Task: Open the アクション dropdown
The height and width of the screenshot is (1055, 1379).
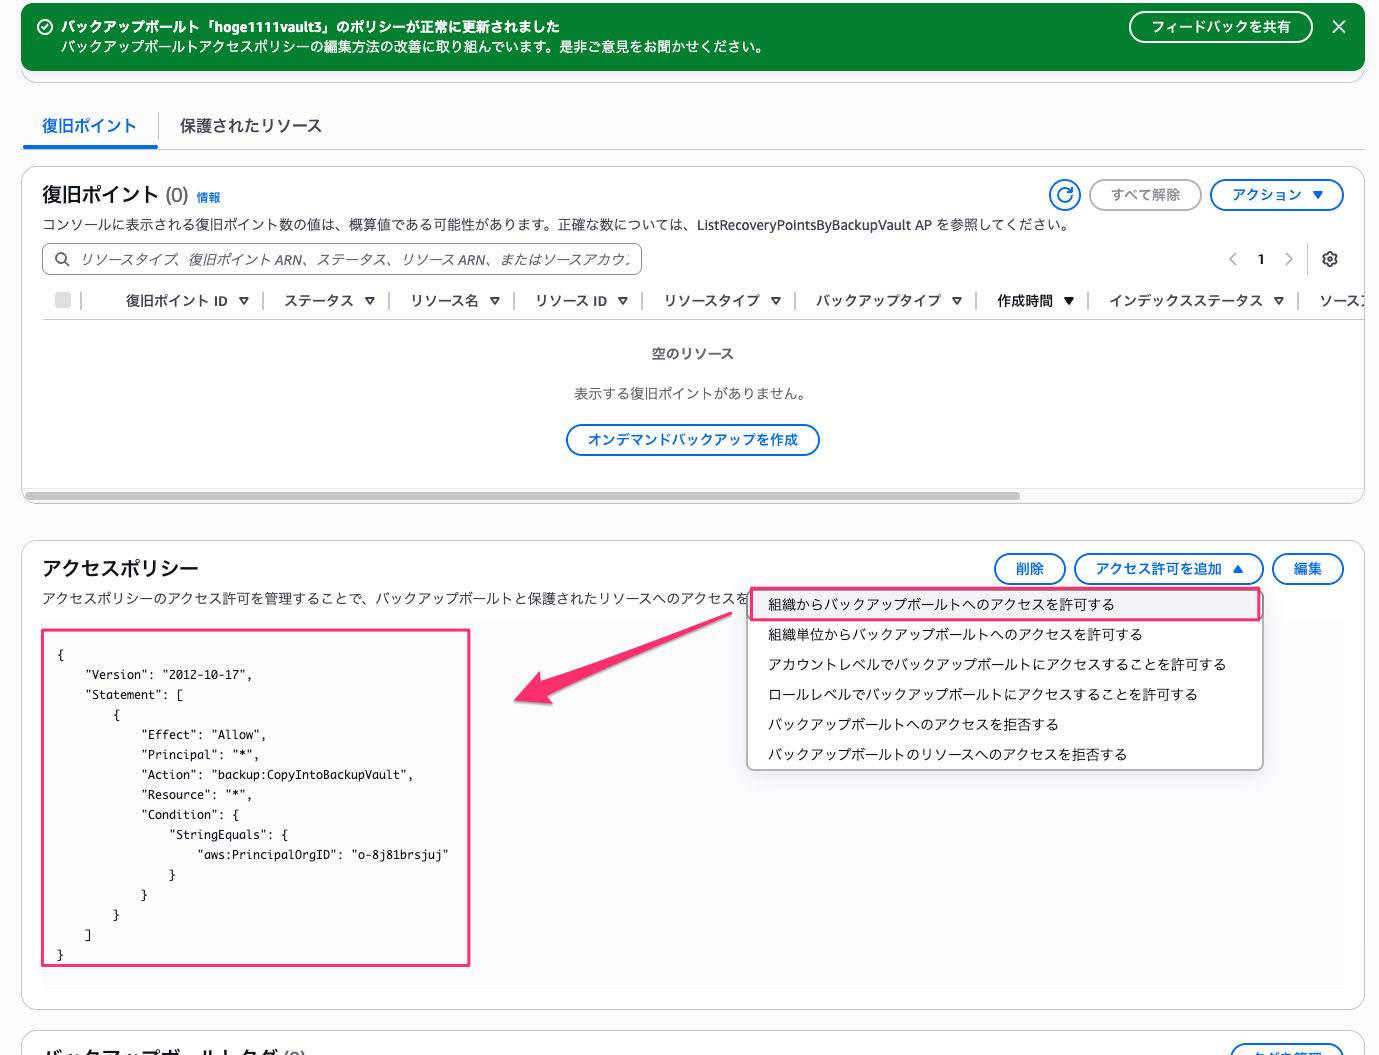Action: click(x=1276, y=195)
